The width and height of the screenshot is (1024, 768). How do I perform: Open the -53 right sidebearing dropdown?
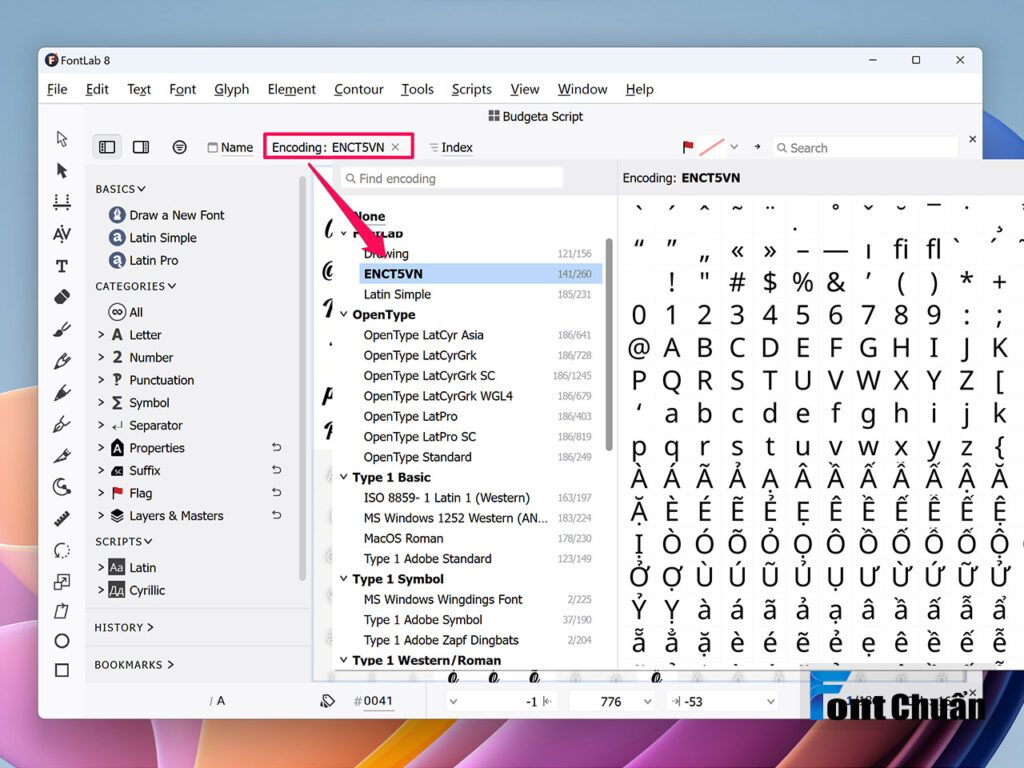coord(771,701)
